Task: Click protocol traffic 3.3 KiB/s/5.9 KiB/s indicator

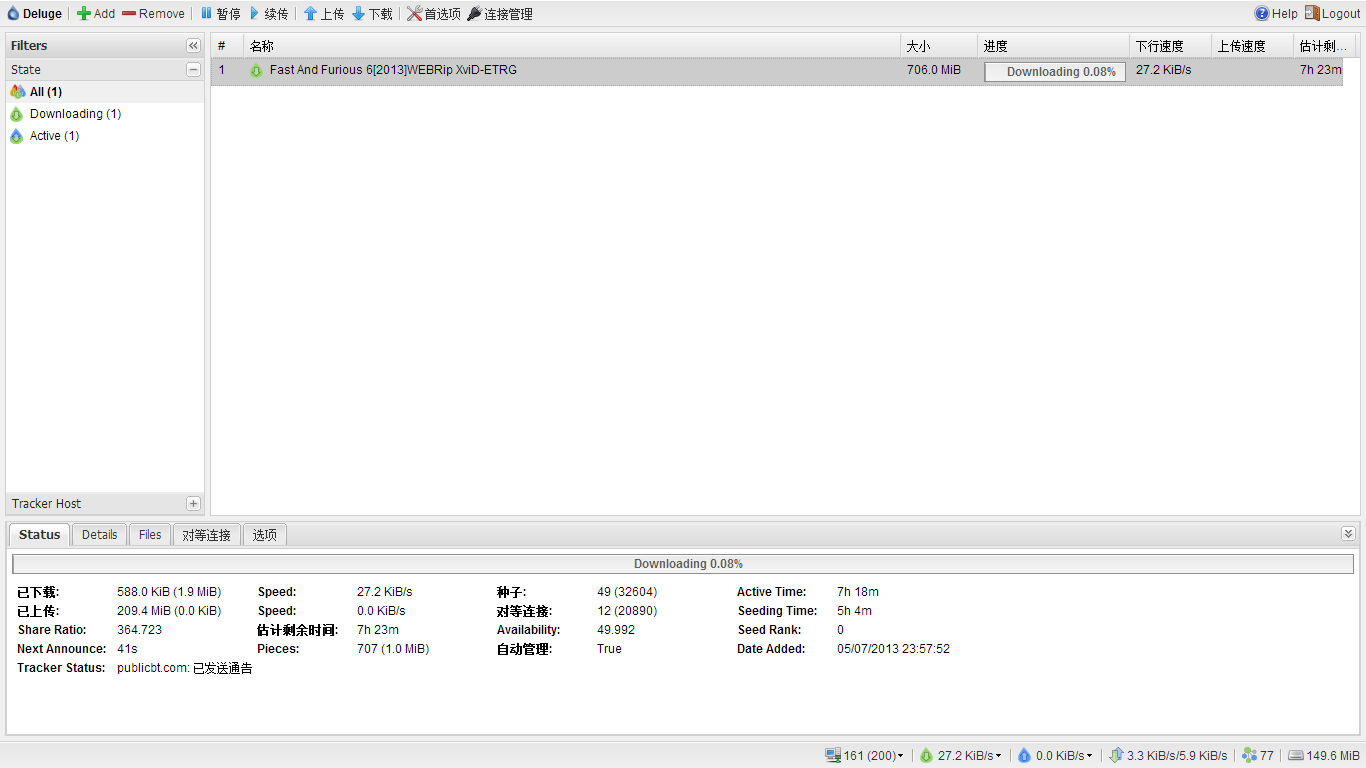Action: tap(1168, 756)
